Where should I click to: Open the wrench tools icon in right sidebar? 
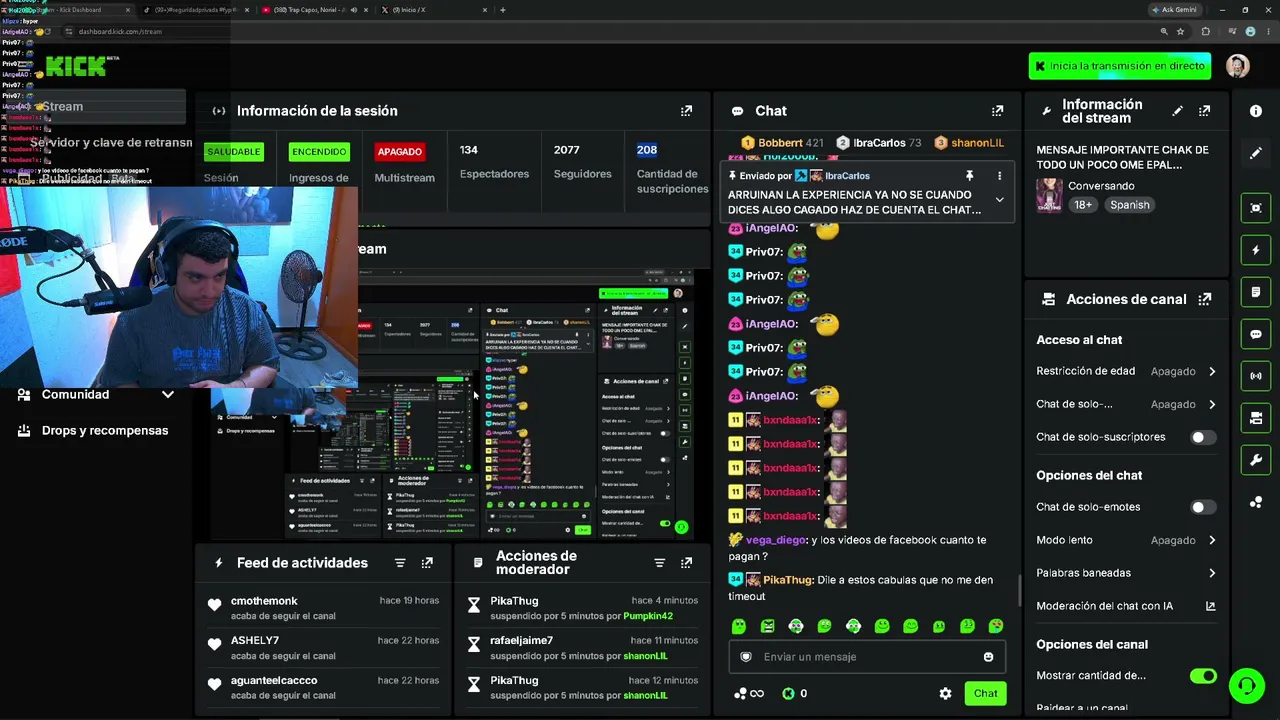tap(1256, 460)
